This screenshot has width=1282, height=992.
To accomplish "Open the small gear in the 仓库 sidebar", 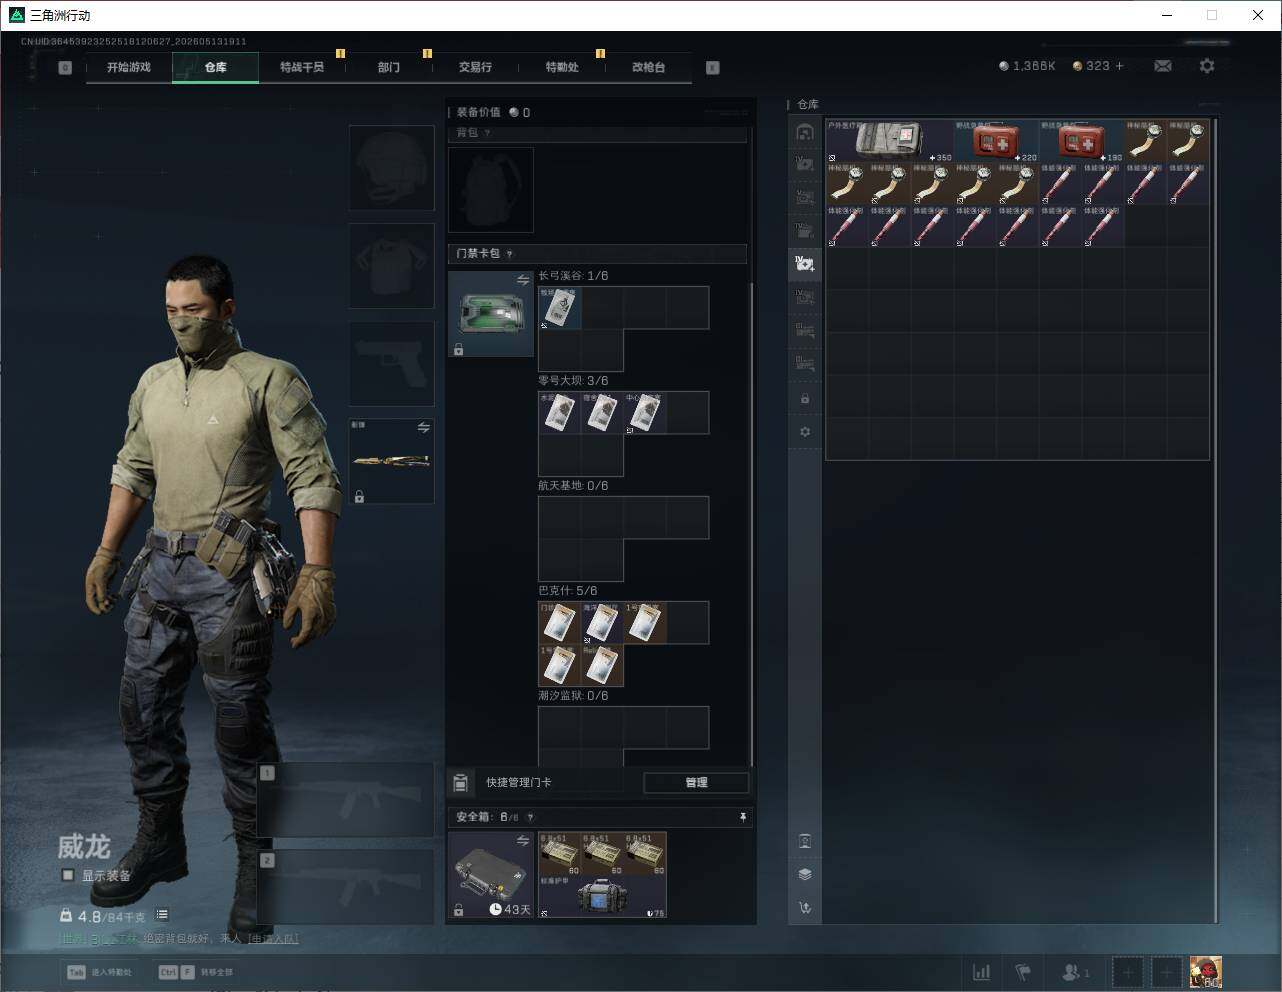I will (x=805, y=432).
